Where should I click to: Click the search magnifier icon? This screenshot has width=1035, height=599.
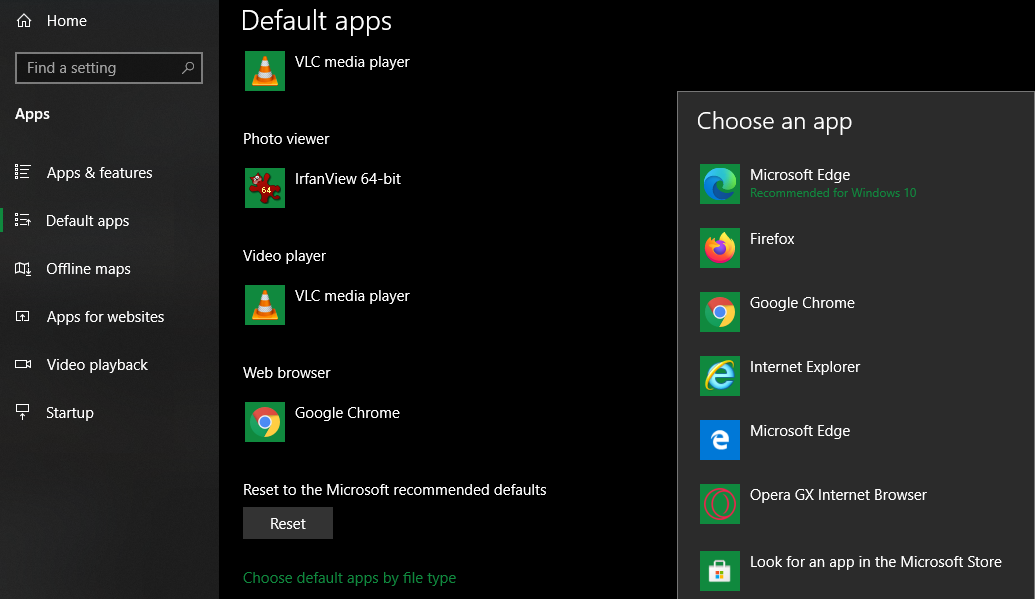click(x=188, y=67)
